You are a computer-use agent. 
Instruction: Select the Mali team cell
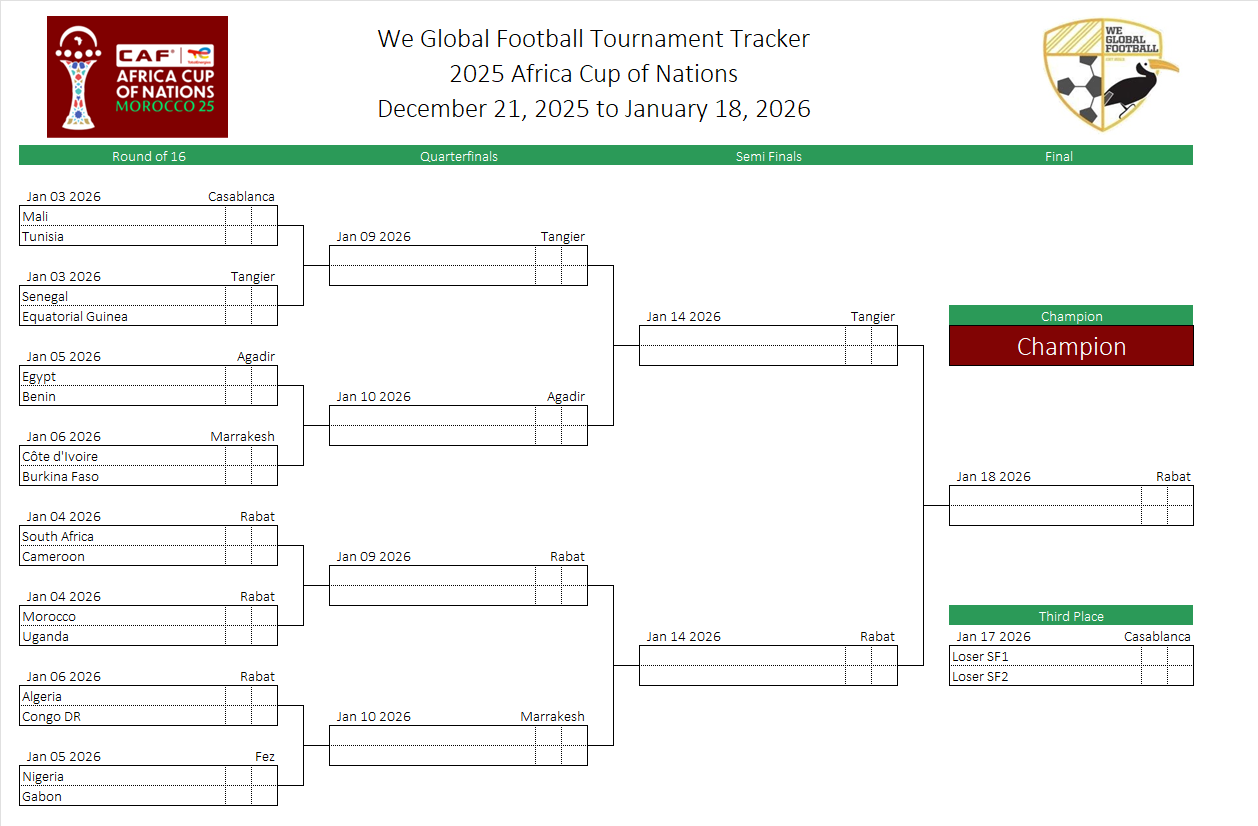click(x=122, y=216)
